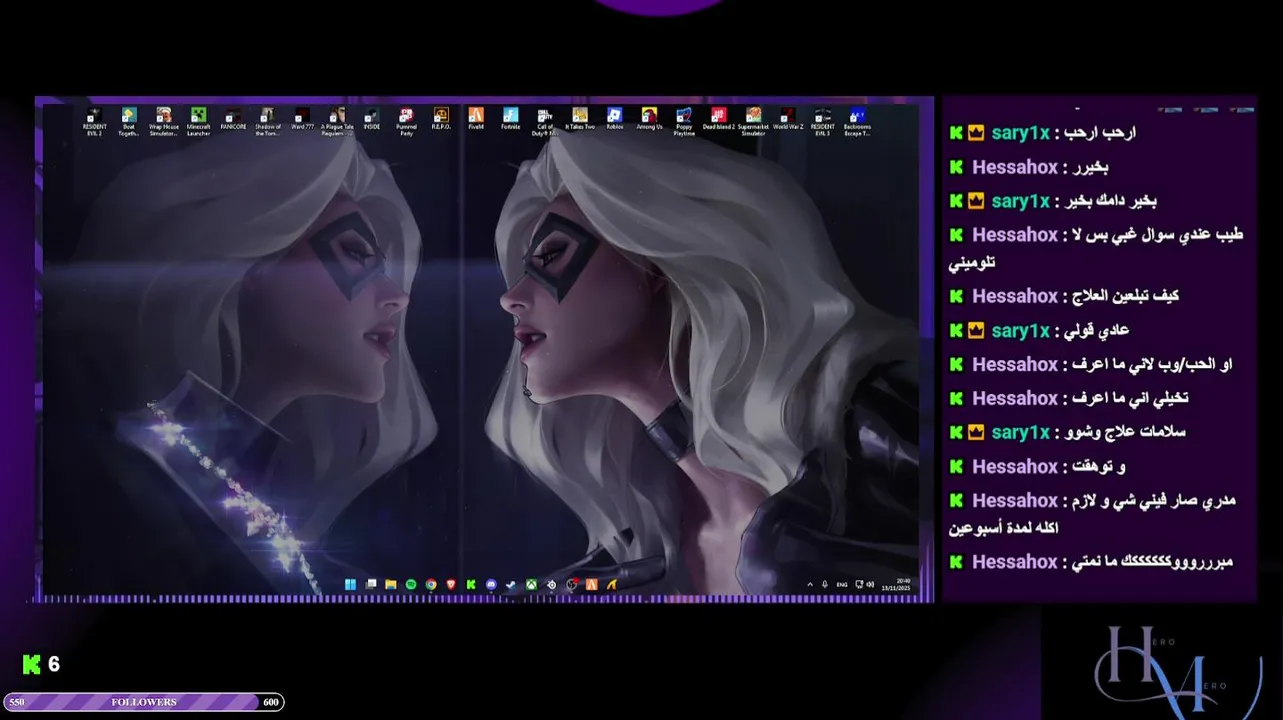Open the Resident Evil 3 desktop shortcut

822,121
